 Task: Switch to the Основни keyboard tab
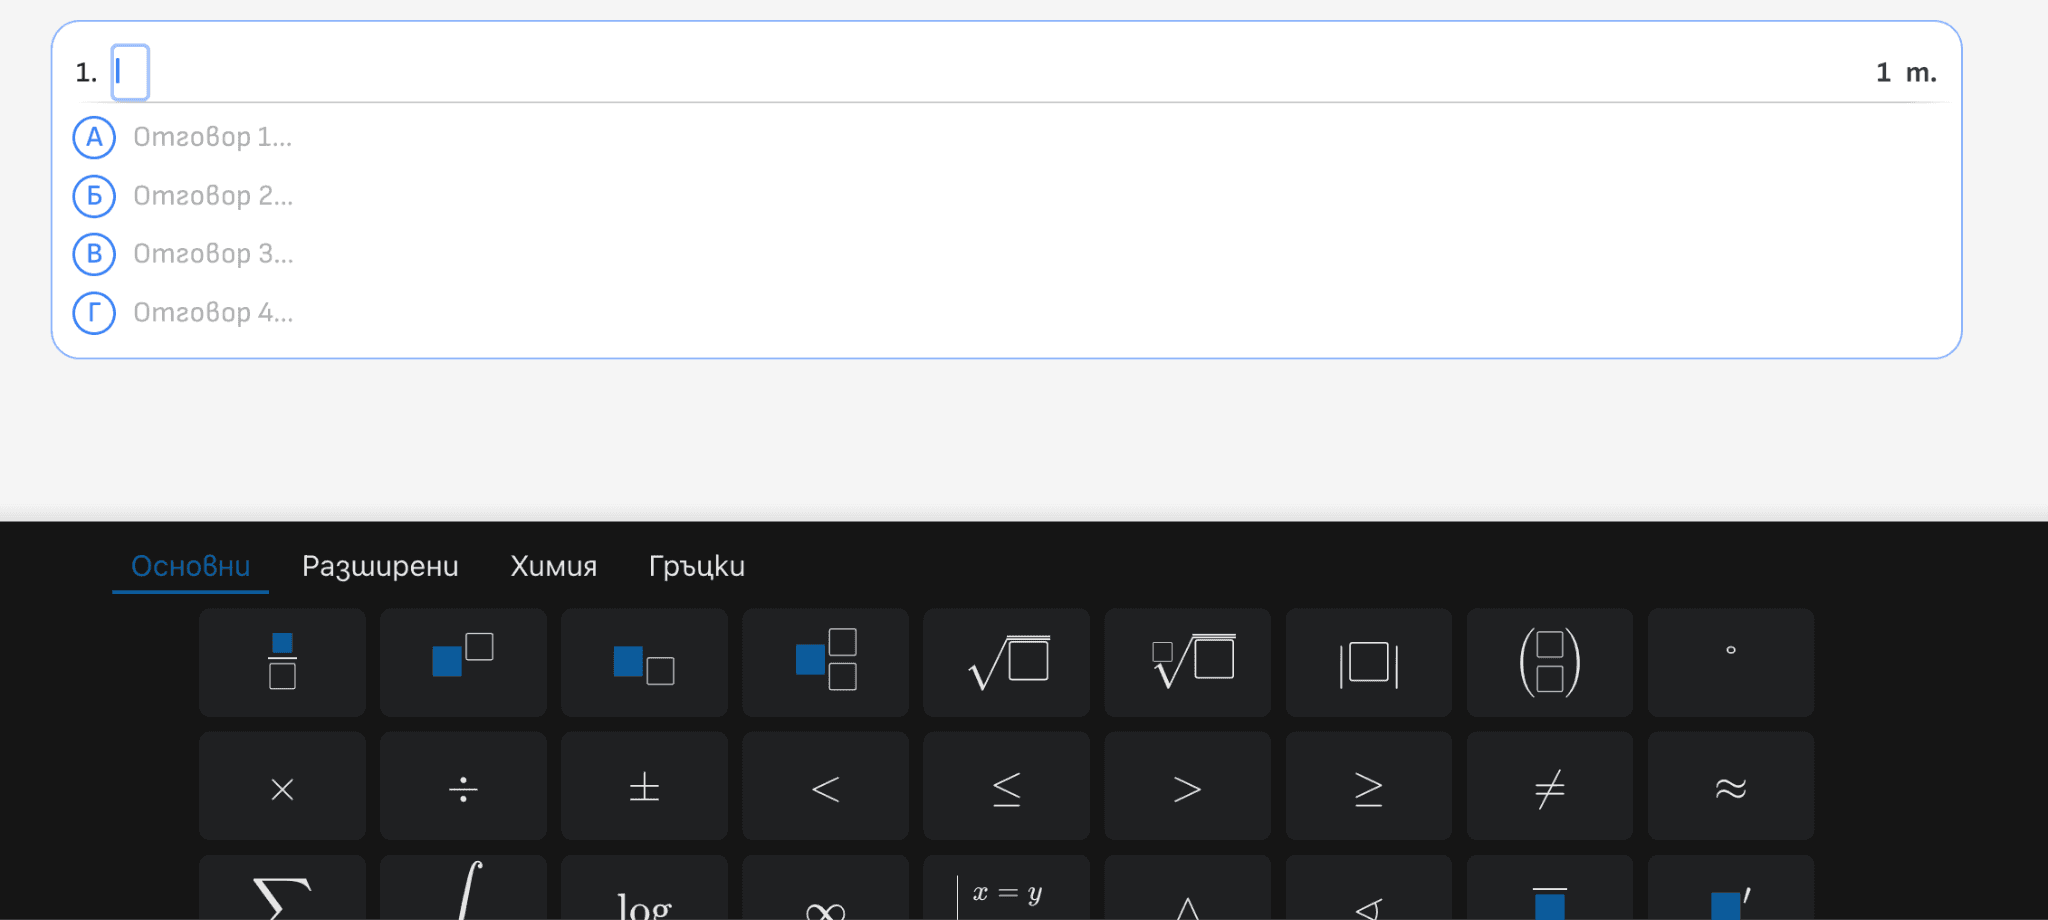(190, 566)
